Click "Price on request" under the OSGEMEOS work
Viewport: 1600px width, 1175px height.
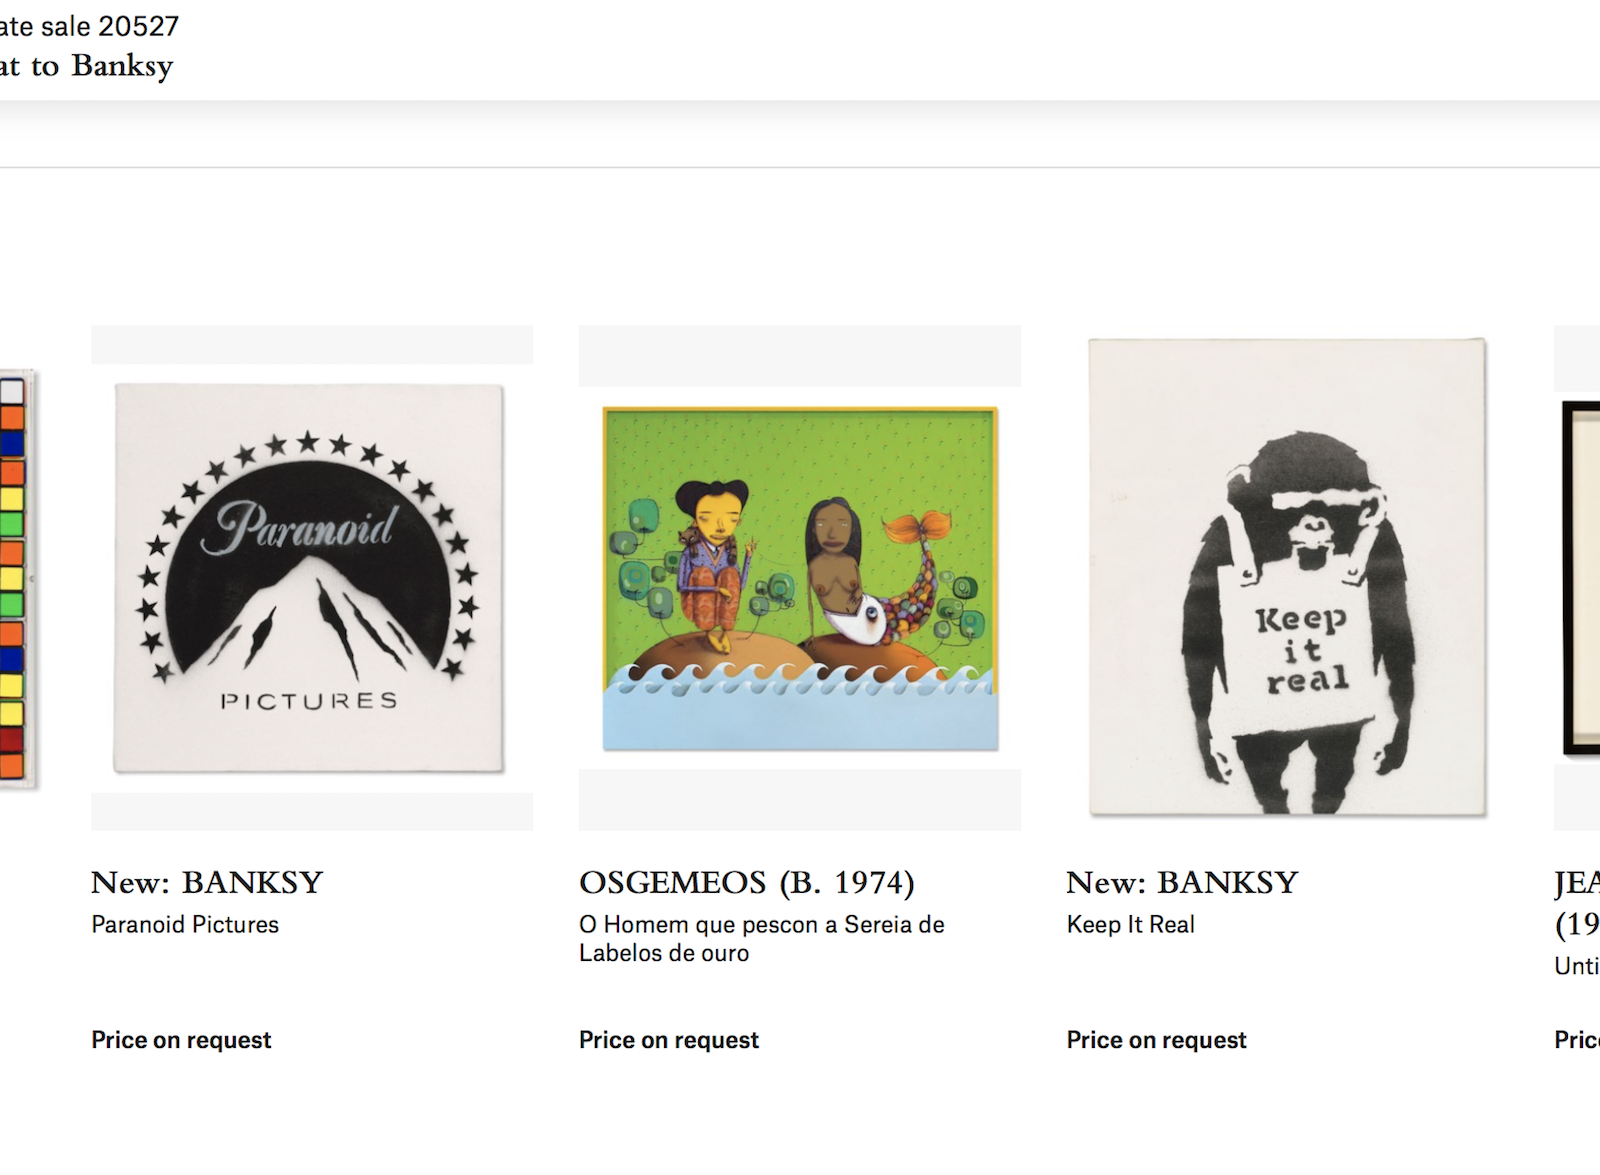[x=669, y=1040]
